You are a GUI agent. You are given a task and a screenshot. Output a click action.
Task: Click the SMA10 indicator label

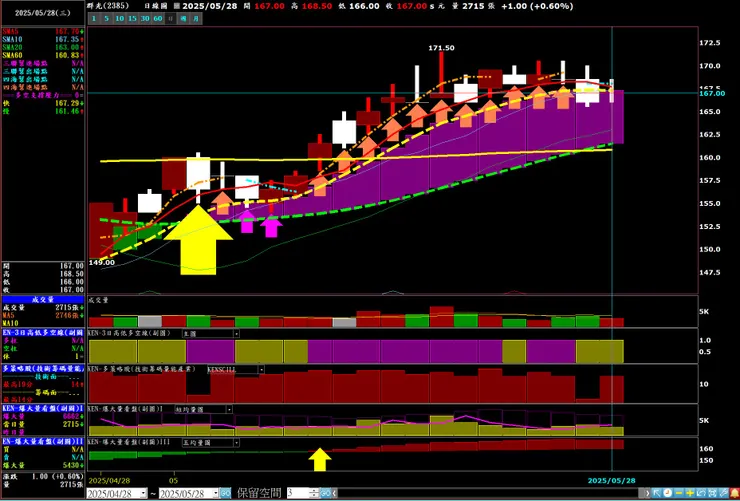pos(12,40)
